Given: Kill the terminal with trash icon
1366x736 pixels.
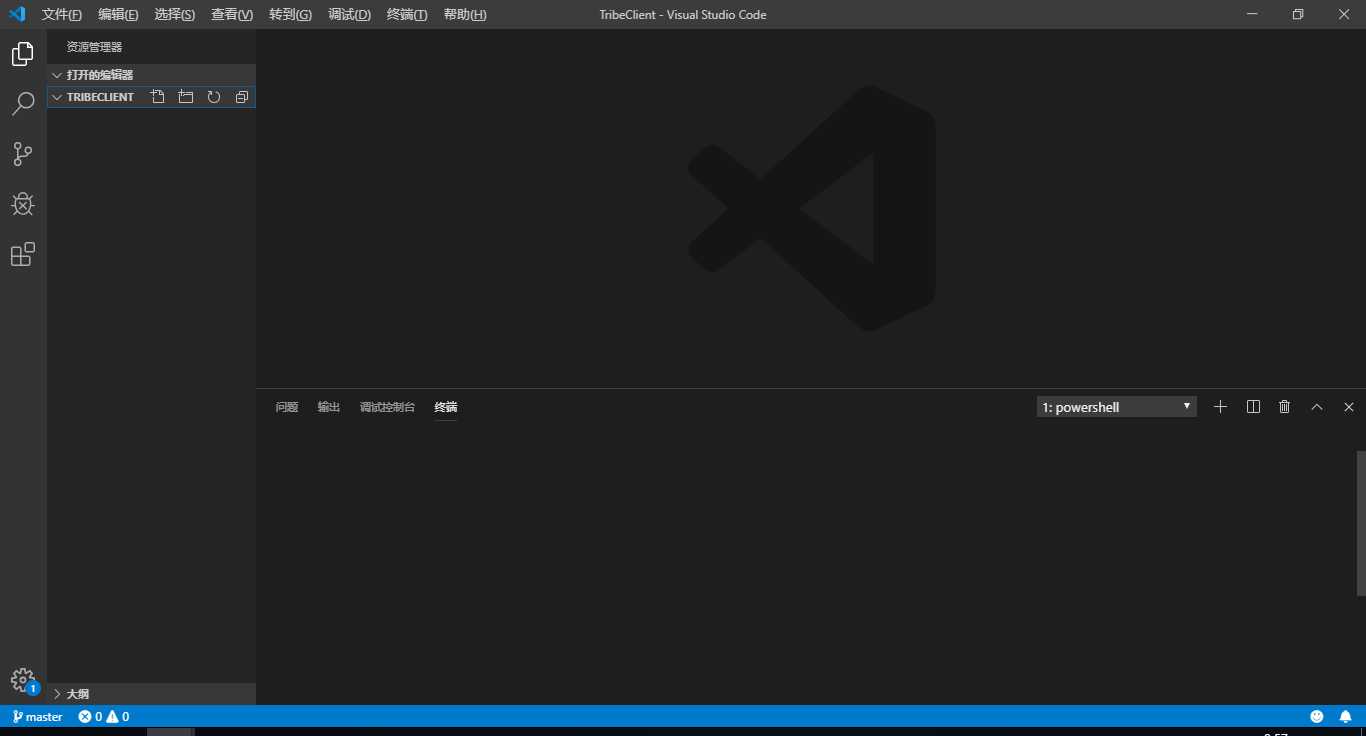Looking at the screenshot, I should 1285,407.
